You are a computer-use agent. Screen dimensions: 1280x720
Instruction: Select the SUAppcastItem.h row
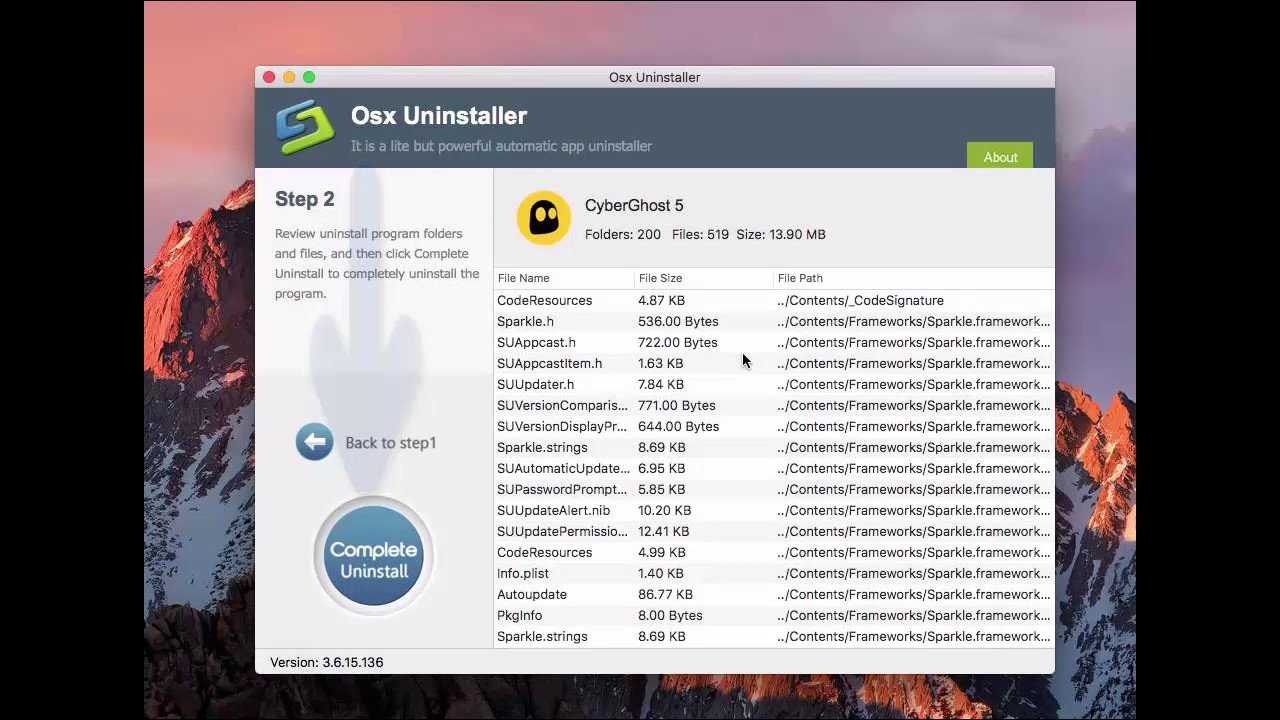point(774,363)
